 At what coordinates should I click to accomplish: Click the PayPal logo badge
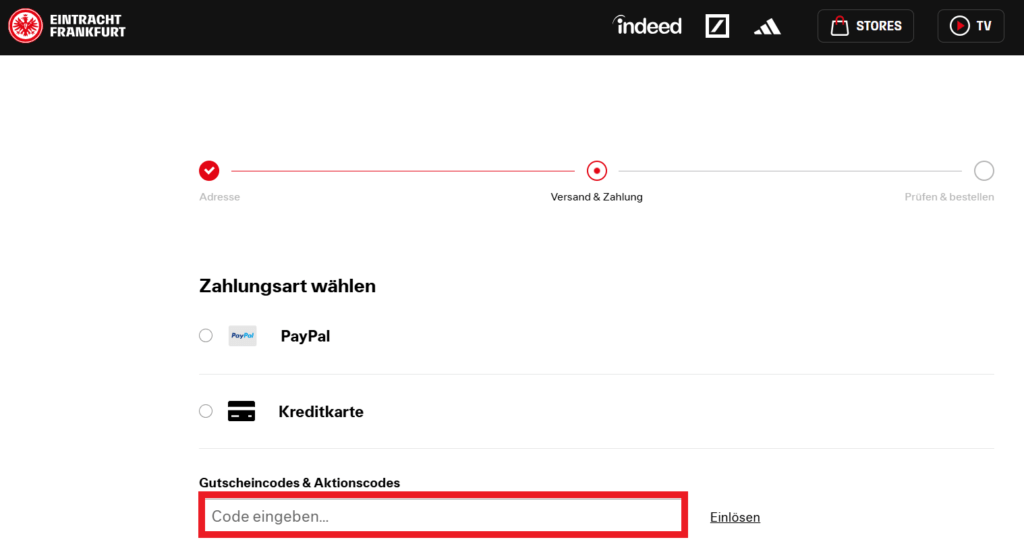click(242, 336)
